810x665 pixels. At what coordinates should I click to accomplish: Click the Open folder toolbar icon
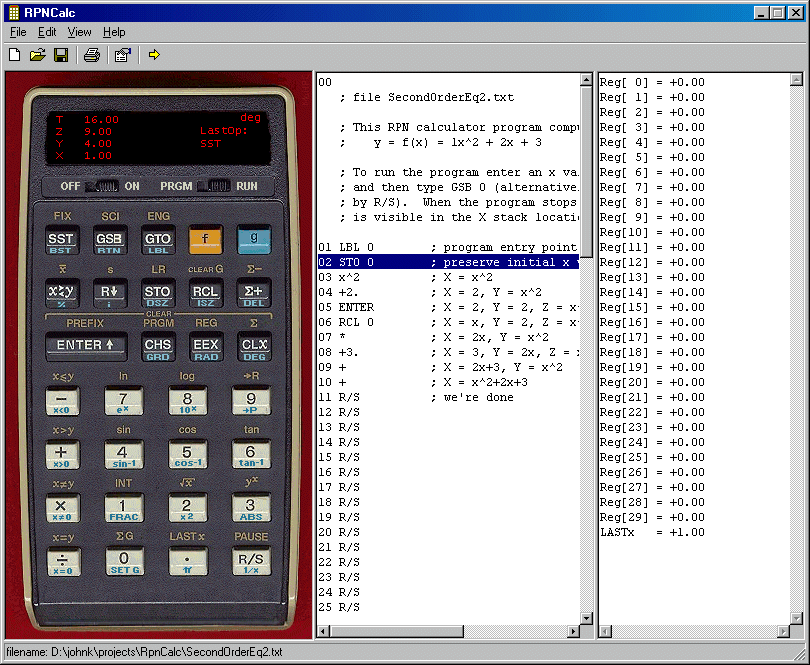click(x=38, y=55)
